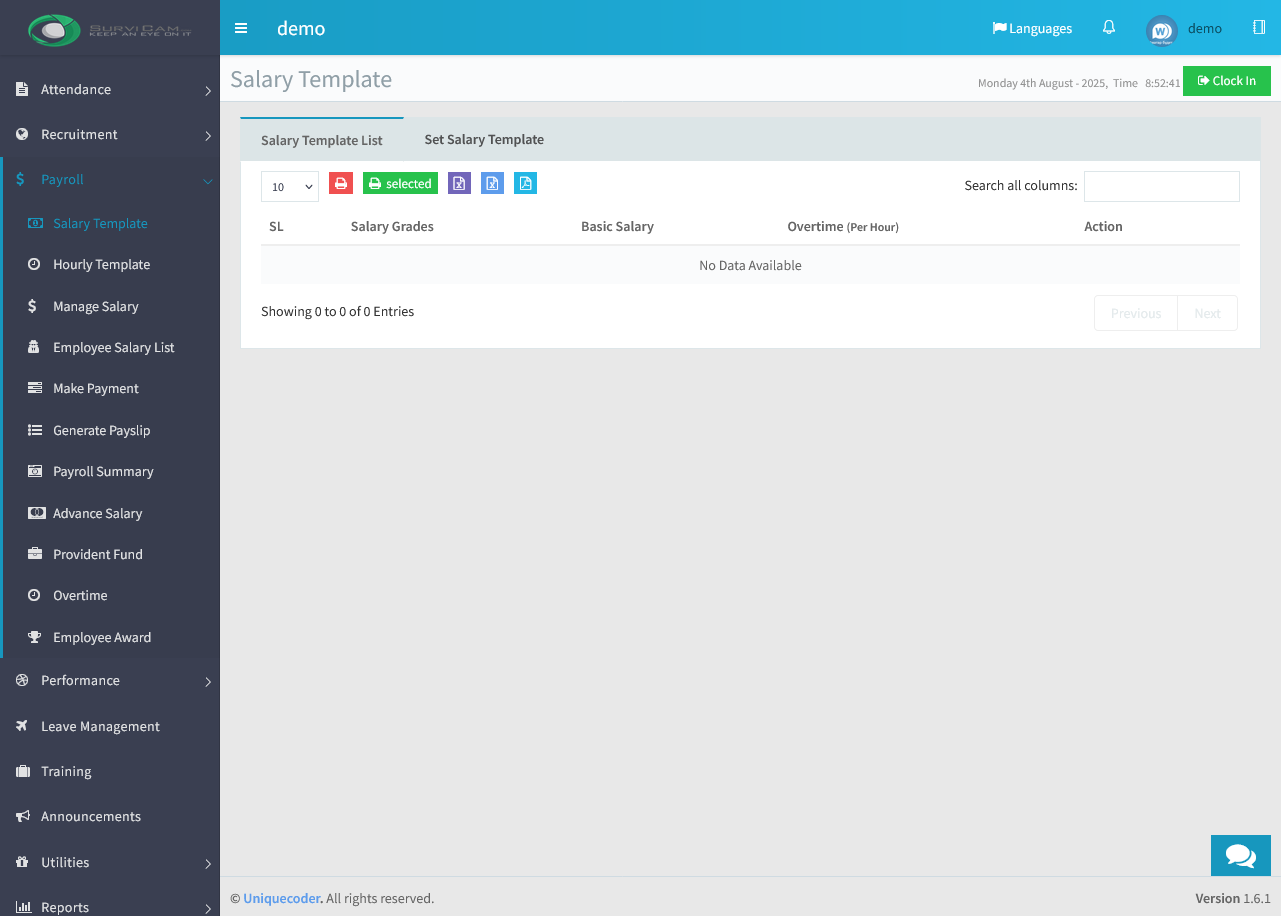1281x916 pixels.
Task: Click the Action column header
Action: coord(1103,227)
